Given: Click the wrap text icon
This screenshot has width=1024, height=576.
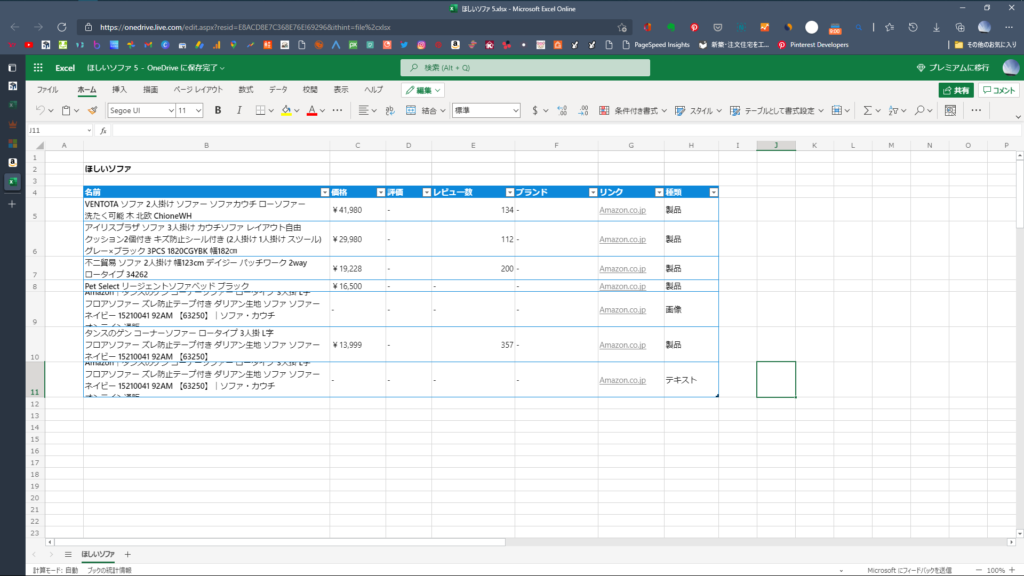Looking at the screenshot, I should pos(391,110).
